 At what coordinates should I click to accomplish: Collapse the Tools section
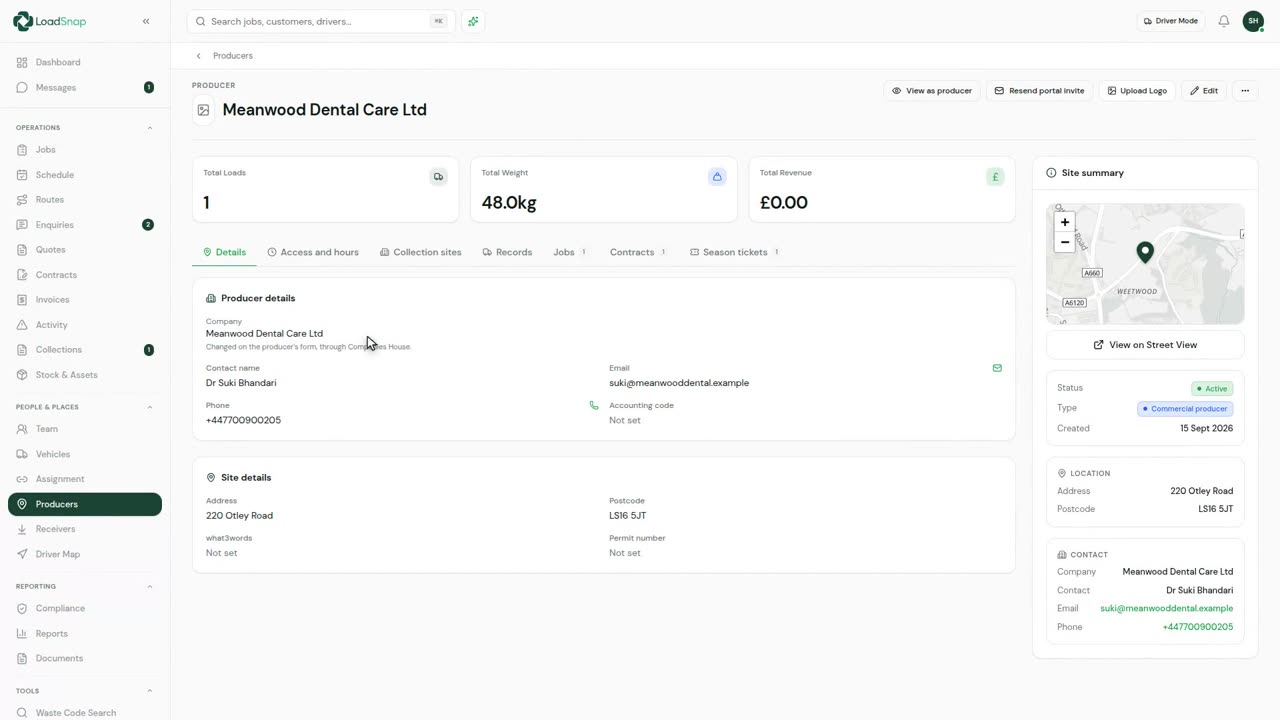pos(150,691)
